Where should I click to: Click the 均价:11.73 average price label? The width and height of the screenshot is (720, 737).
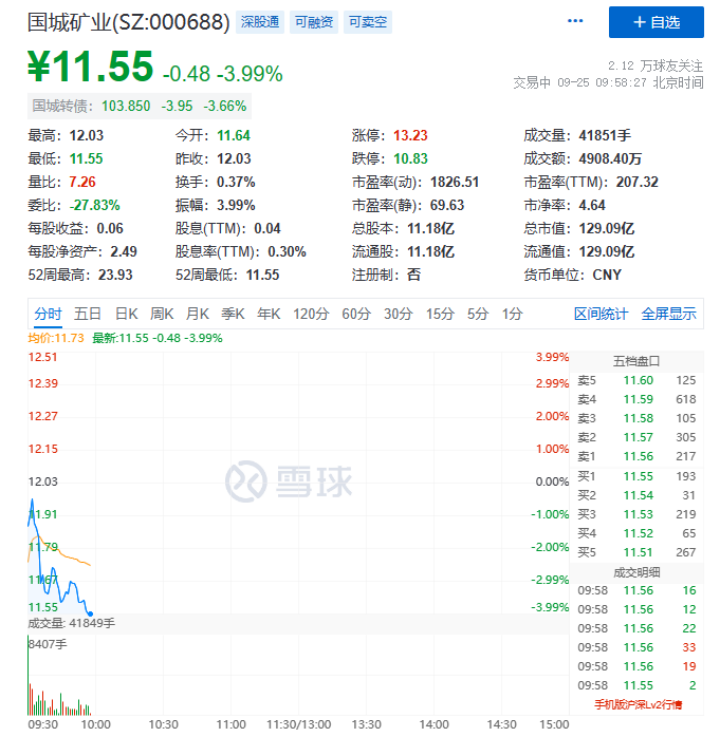click(x=55, y=338)
